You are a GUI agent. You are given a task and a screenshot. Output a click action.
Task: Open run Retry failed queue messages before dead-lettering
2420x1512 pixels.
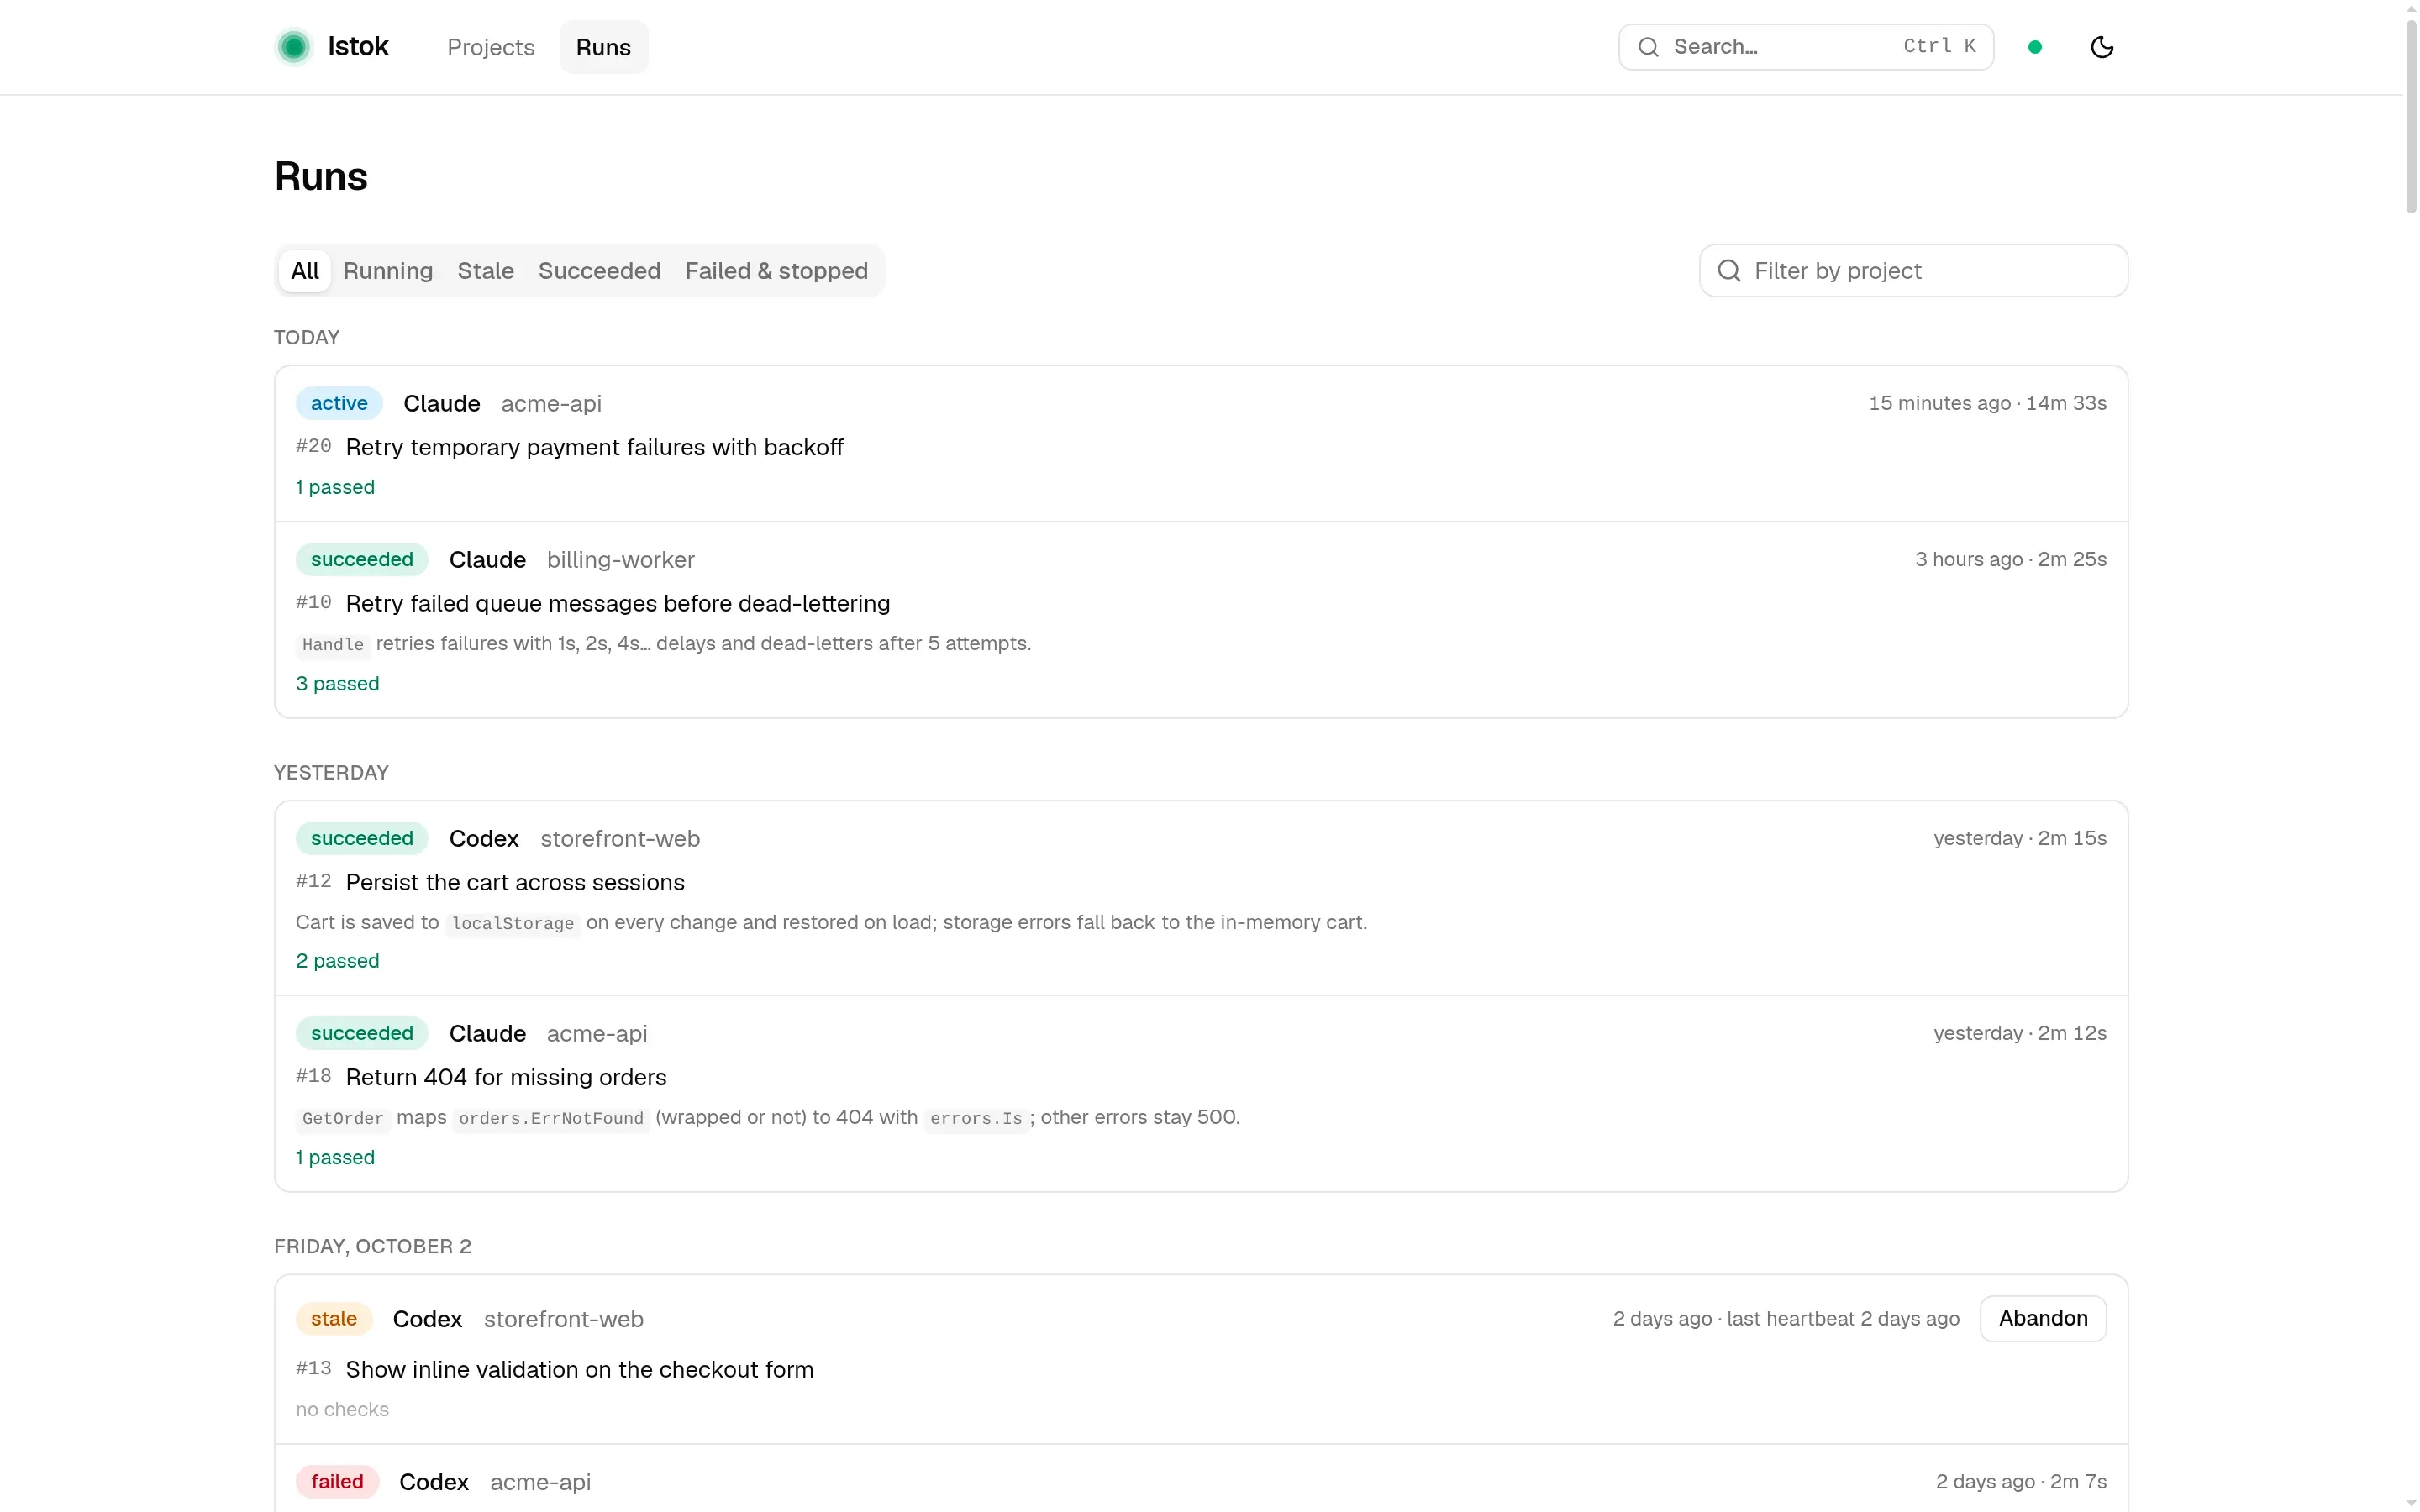617,603
